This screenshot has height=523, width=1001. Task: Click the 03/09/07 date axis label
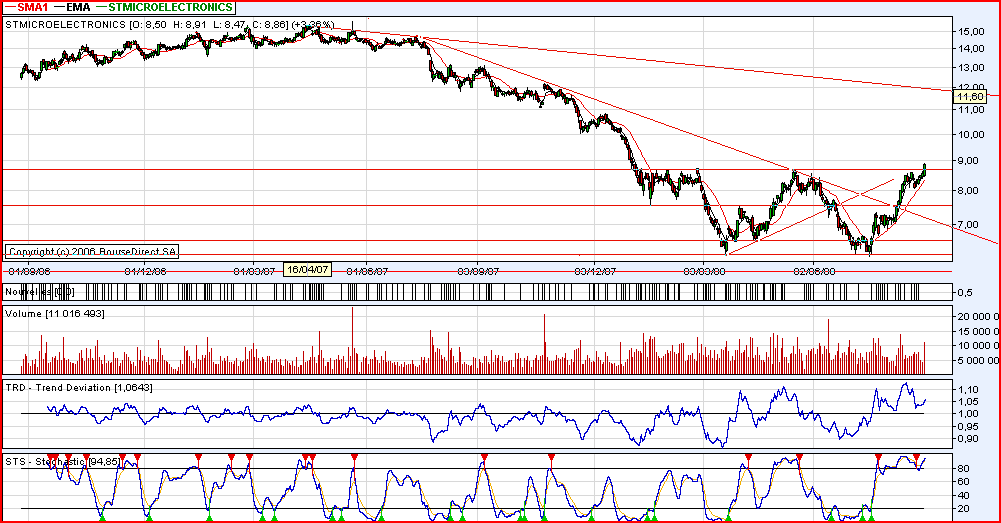(x=479, y=271)
